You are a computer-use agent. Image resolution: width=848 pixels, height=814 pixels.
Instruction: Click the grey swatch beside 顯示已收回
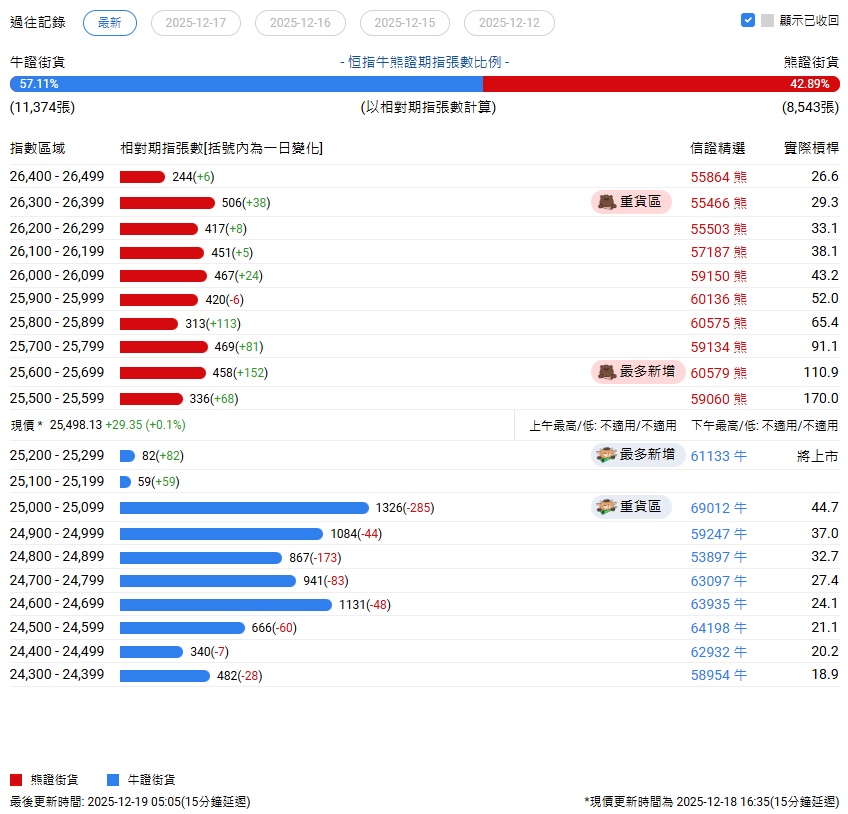click(767, 21)
